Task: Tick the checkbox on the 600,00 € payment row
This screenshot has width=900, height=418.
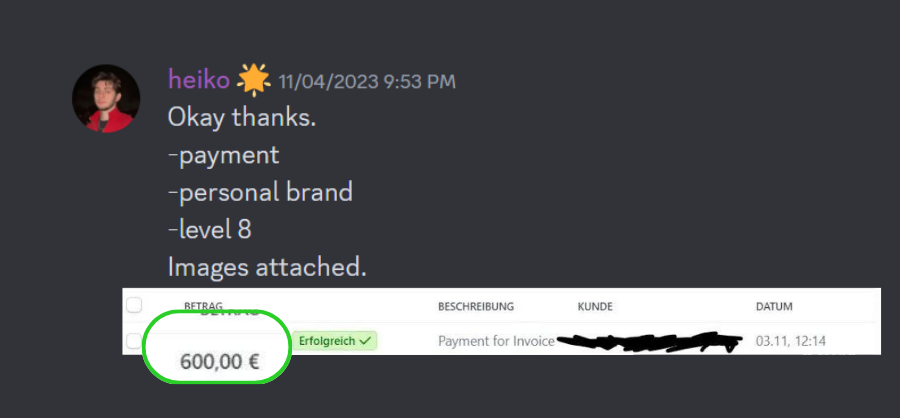Action: tap(133, 341)
